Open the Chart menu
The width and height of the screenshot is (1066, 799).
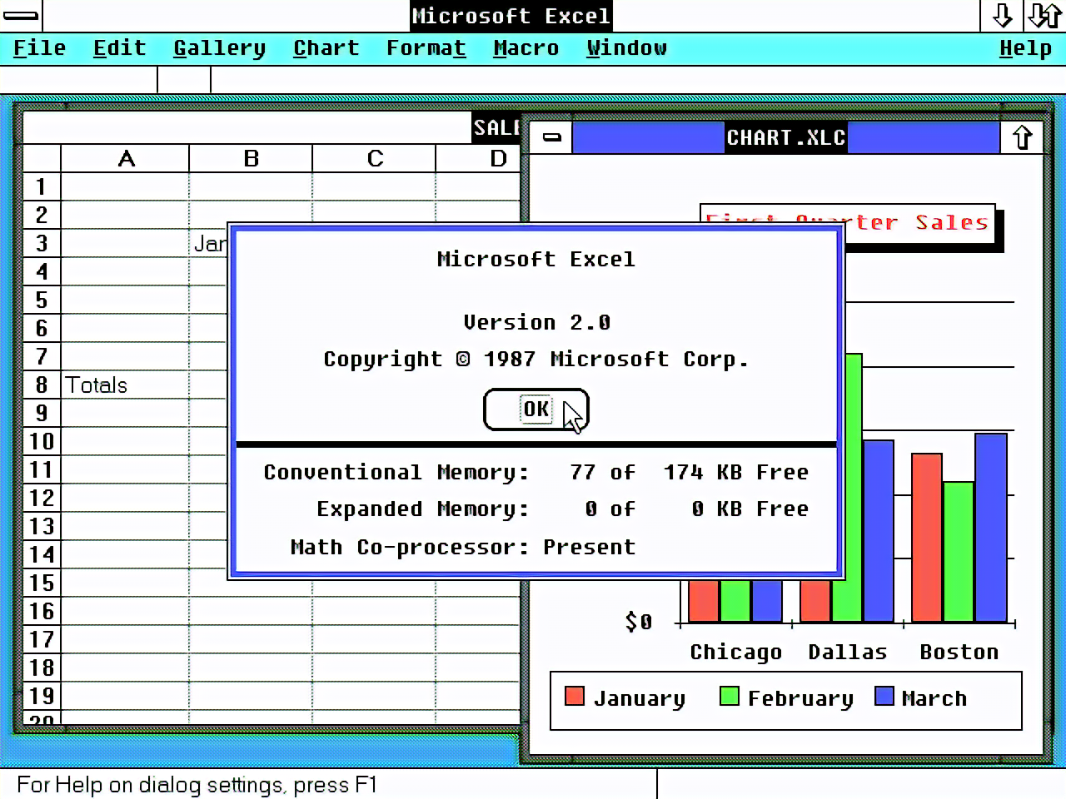(x=325, y=47)
